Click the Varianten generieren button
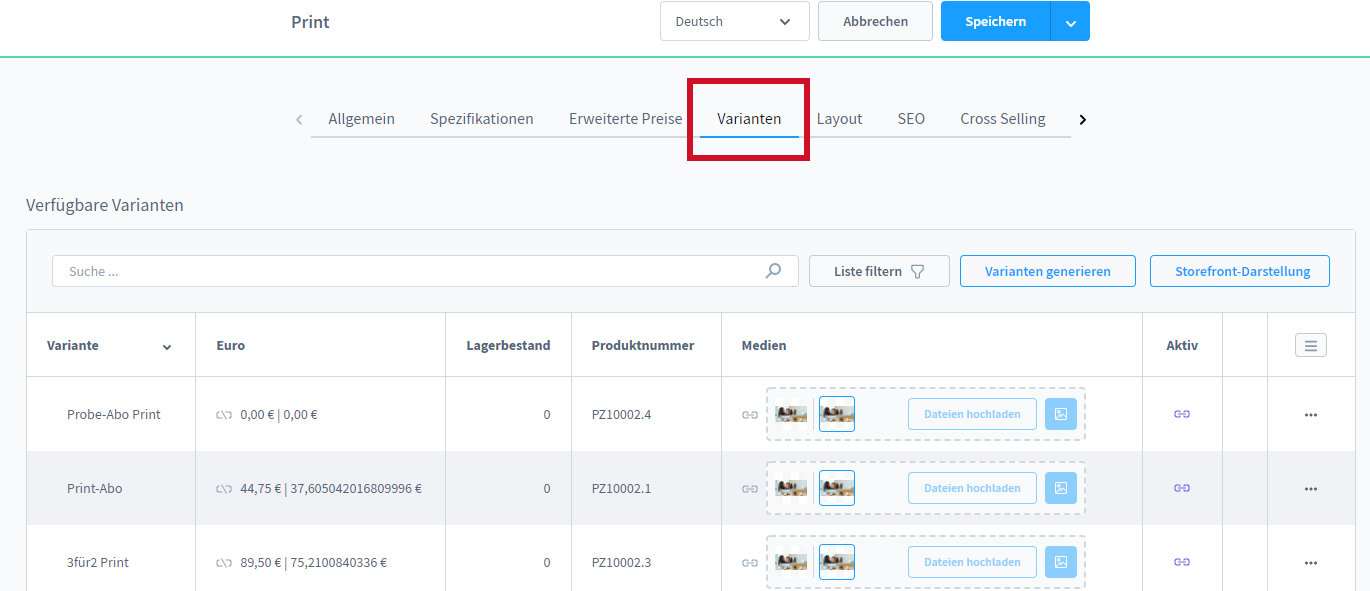1370x591 pixels. click(x=1047, y=271)
